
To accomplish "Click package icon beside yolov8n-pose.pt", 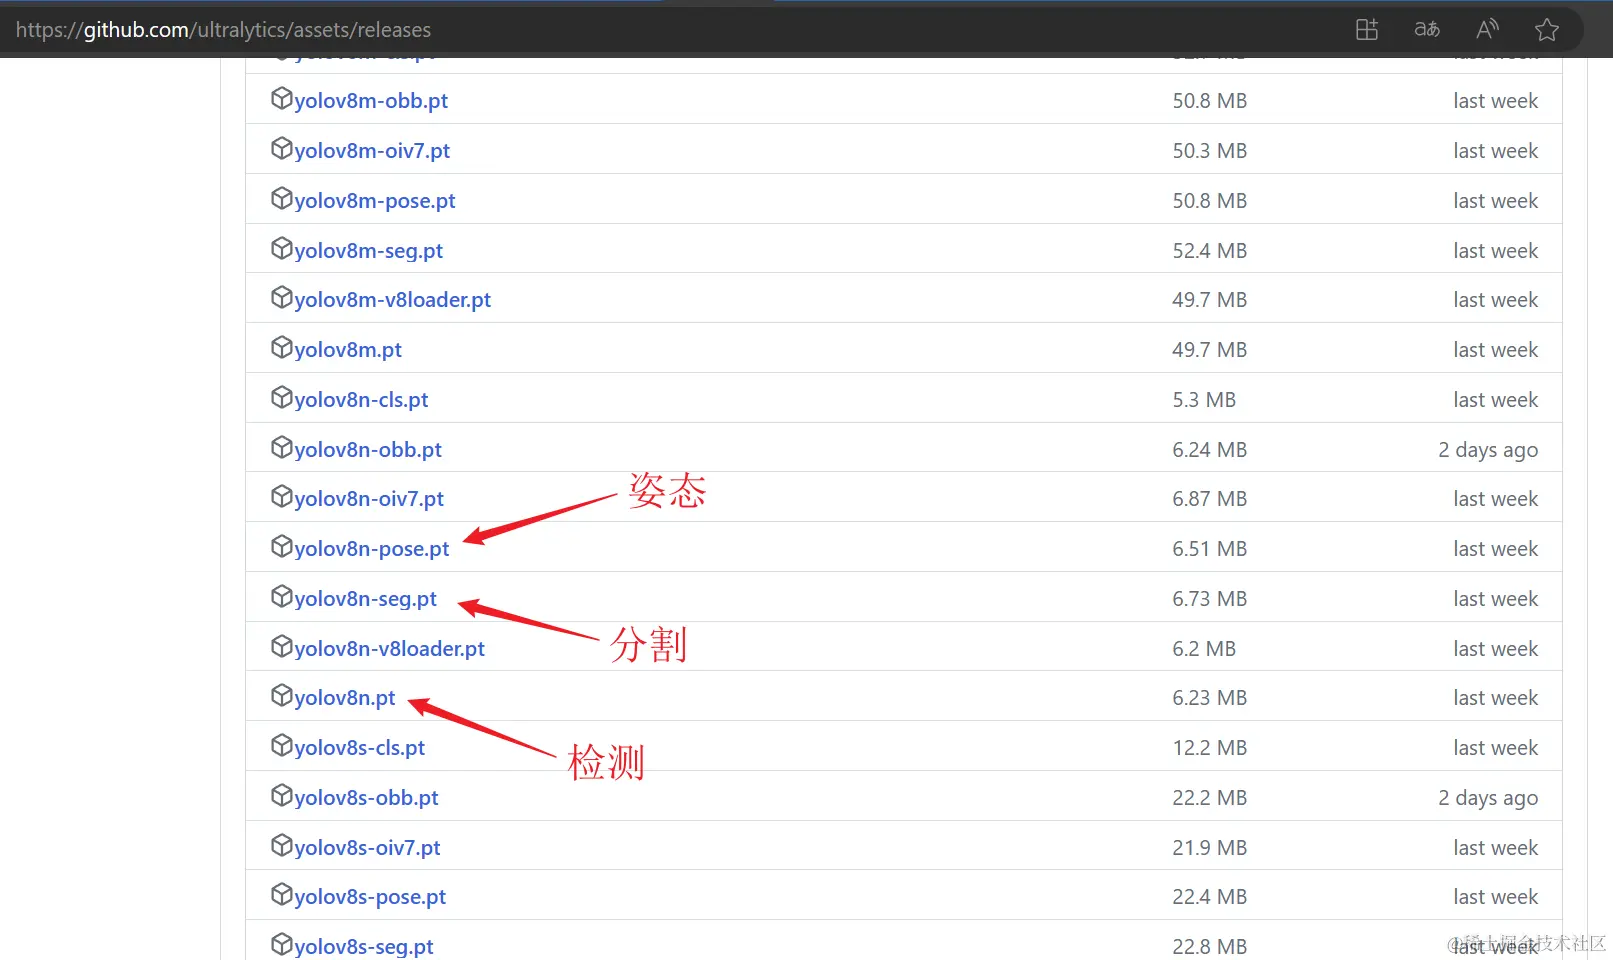I will click(281, 546).
